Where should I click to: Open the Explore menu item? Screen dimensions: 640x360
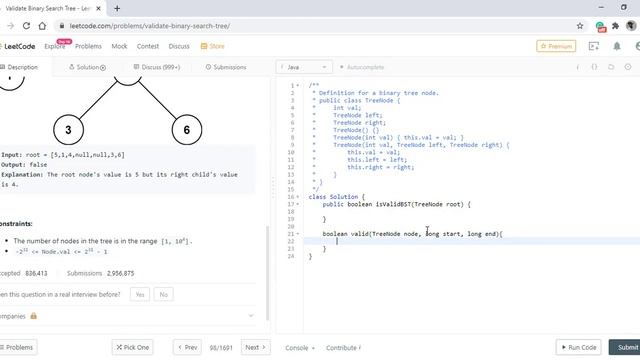pos(55,46)
